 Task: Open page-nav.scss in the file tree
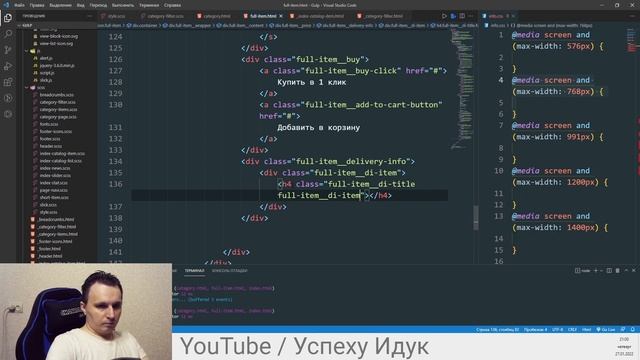[x=54, y=190]
